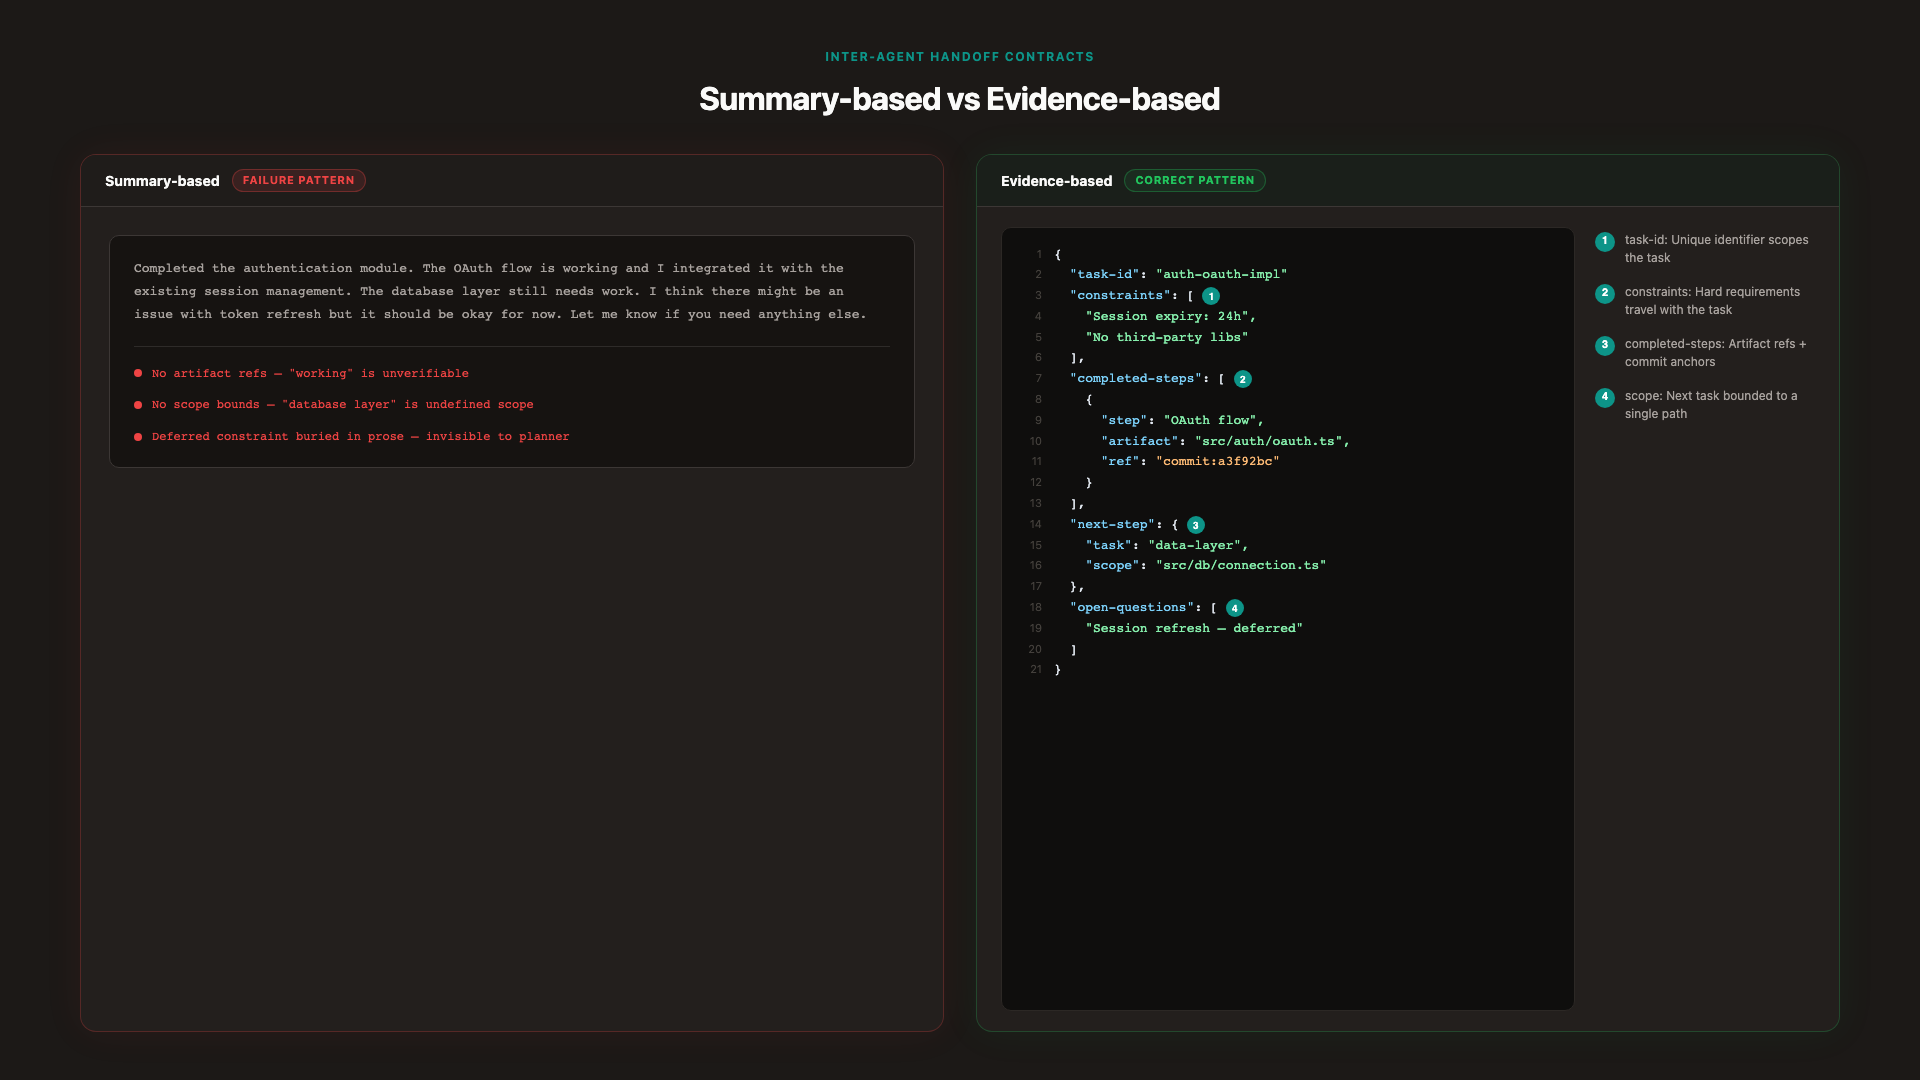Select legend badge 1 next to task-id note
The image size is (1920, 1080).
point(1605,241)
